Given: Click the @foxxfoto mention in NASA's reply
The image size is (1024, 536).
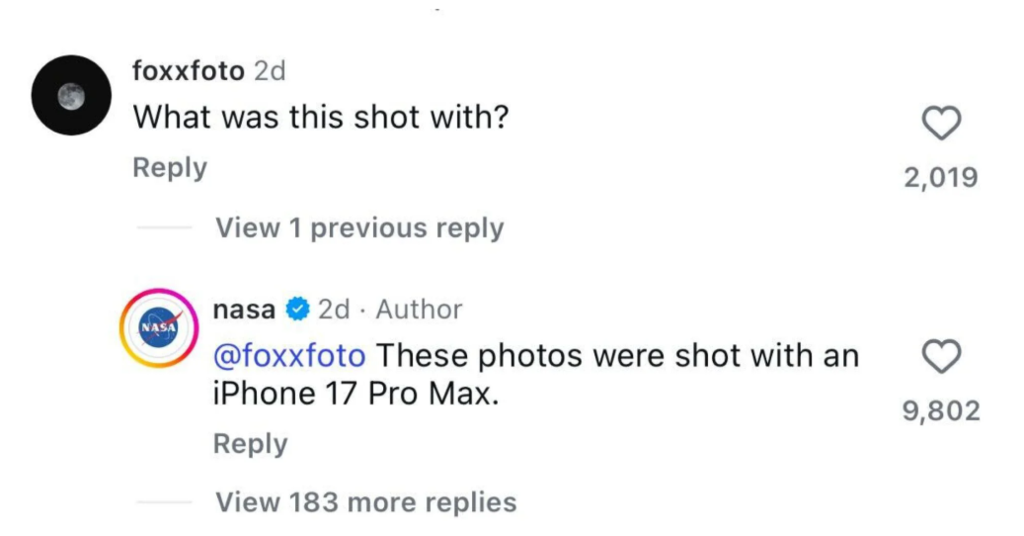Looking at the screenshot, I should tap(289, 355).
